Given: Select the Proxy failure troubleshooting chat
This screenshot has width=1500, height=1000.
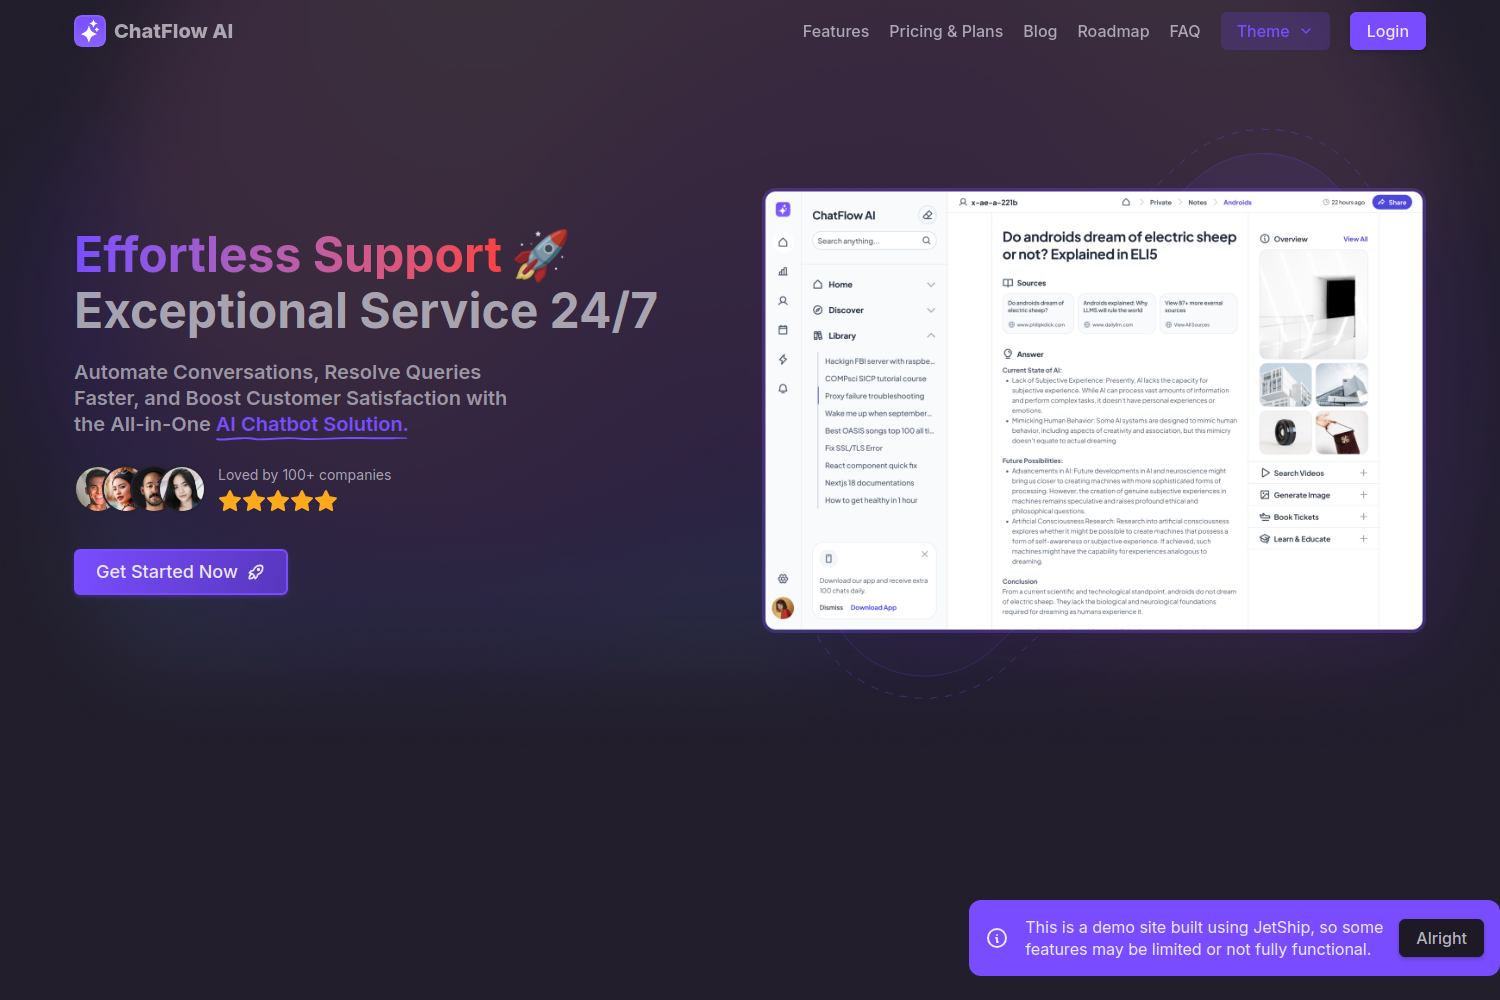Looking at the screenshot, I should click(875, 395).
